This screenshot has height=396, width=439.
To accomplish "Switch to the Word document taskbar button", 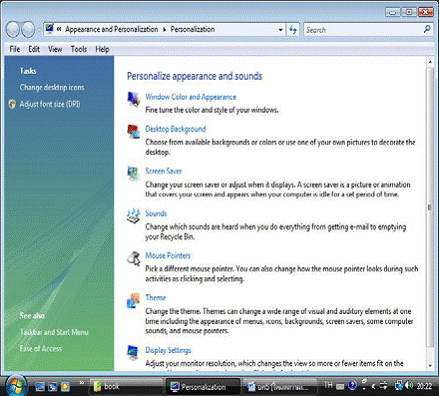I will 279,386.
